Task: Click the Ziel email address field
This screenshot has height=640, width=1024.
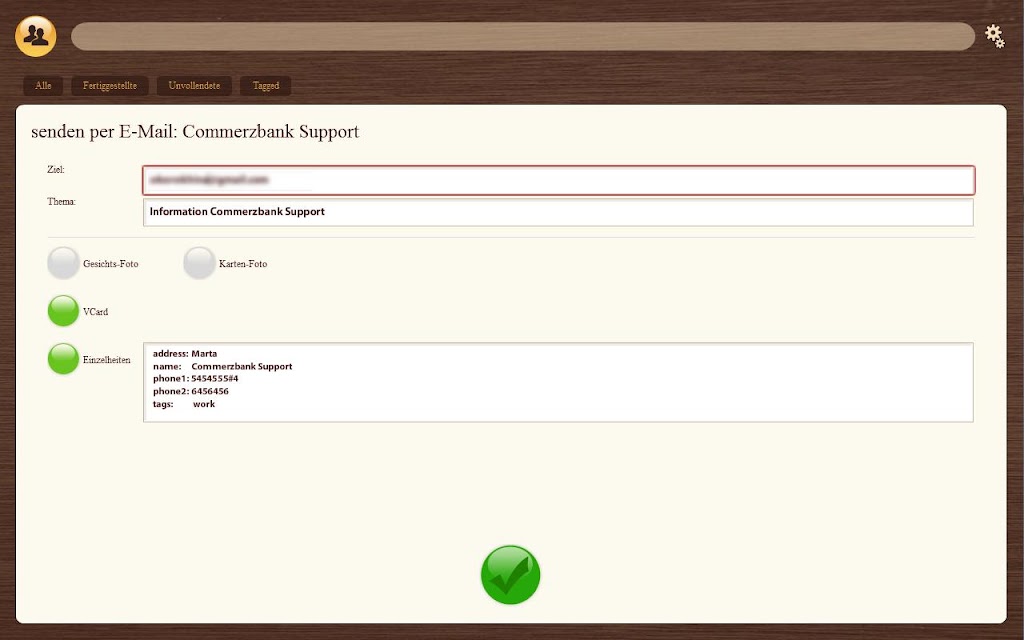Action: pyautogui.click(x=558, y=180)
